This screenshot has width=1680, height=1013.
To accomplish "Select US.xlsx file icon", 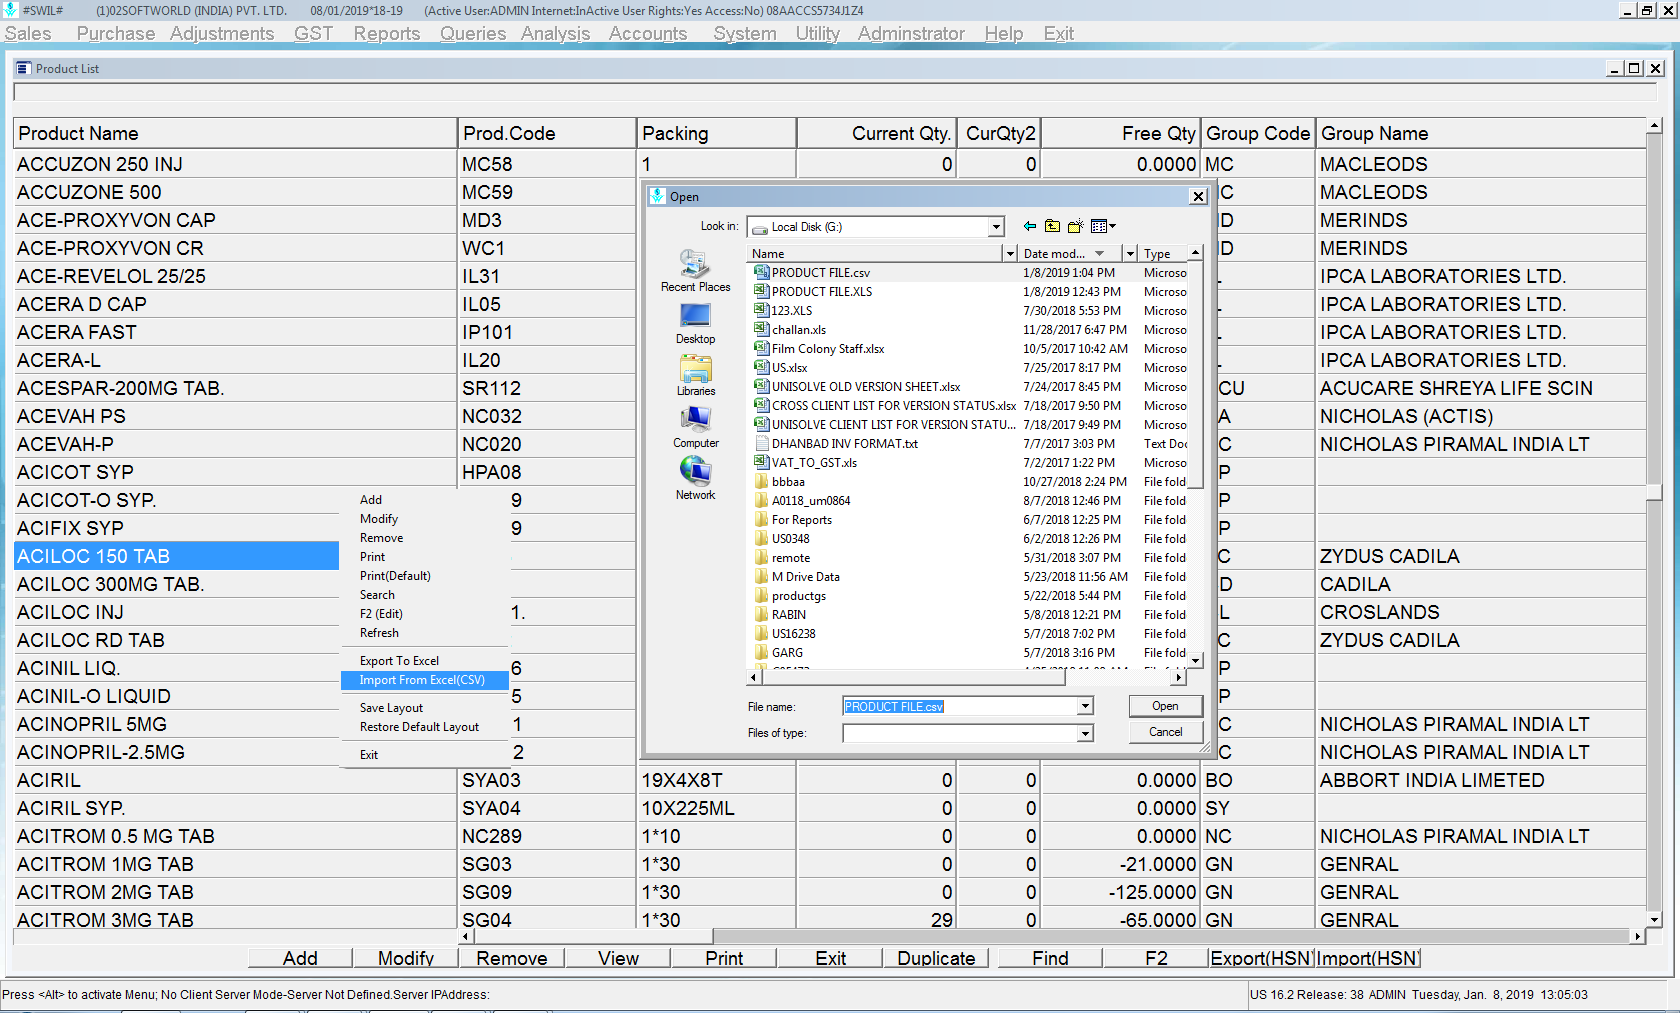I will 761,367.
